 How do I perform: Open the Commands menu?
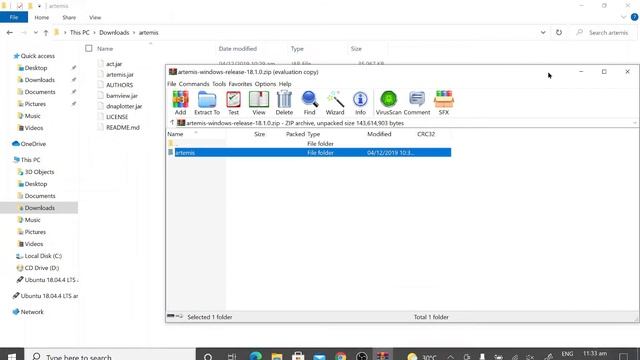point(194,84)
